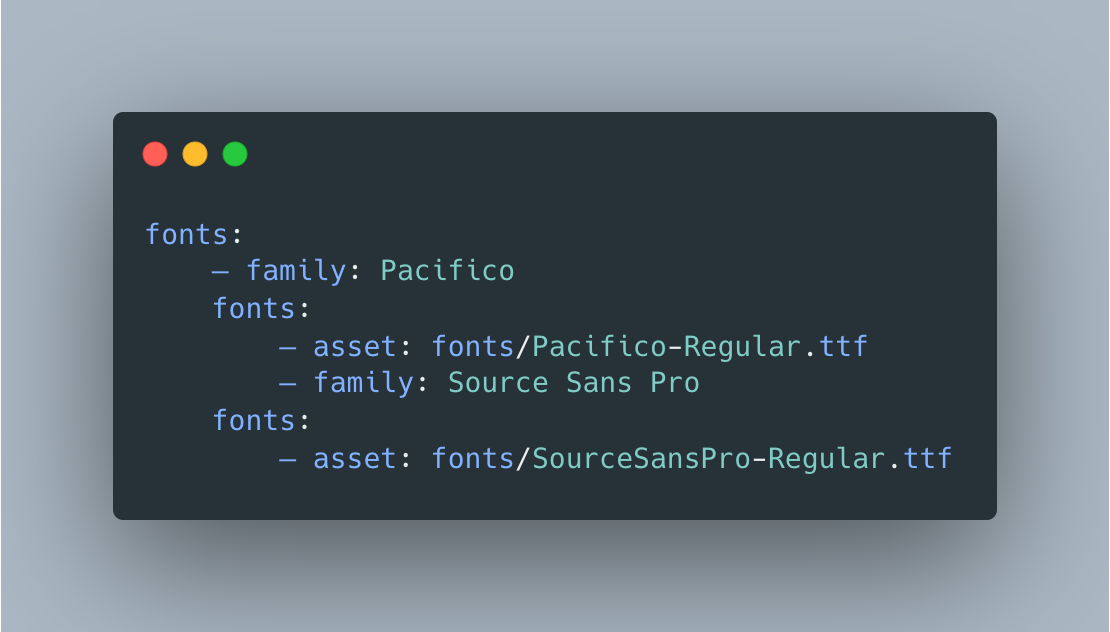Click the family key before Pacifico
Viewport: 1110px width, 632px height.
296,272
